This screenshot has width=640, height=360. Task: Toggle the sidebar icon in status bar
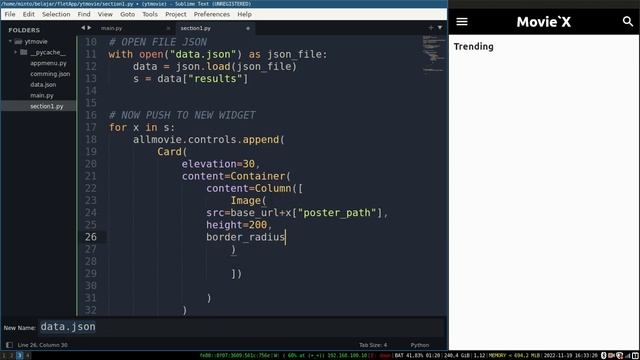click(x=9, y=345)
